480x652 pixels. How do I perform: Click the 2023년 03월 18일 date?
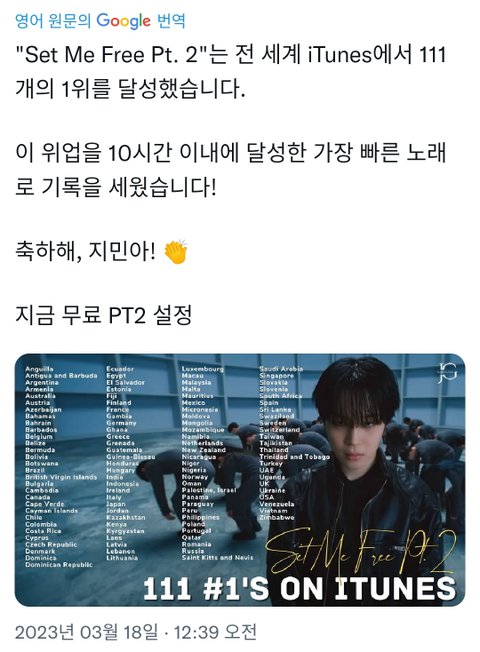[87, 632]
